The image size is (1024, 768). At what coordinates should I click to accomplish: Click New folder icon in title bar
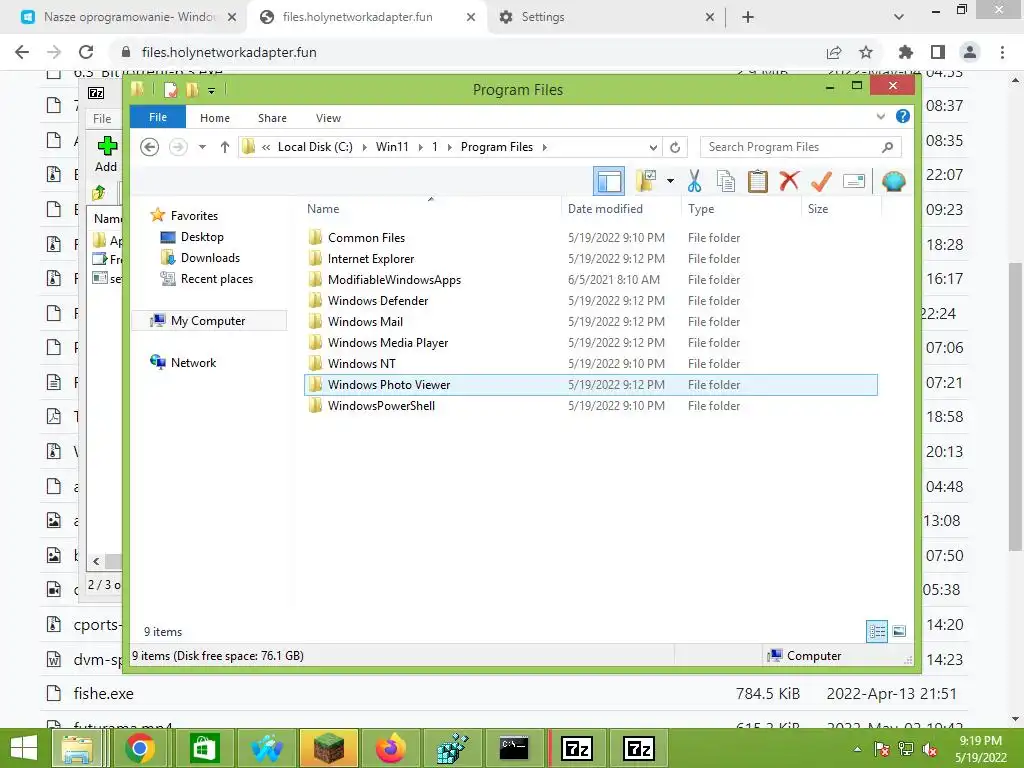[x=192, y=89]
